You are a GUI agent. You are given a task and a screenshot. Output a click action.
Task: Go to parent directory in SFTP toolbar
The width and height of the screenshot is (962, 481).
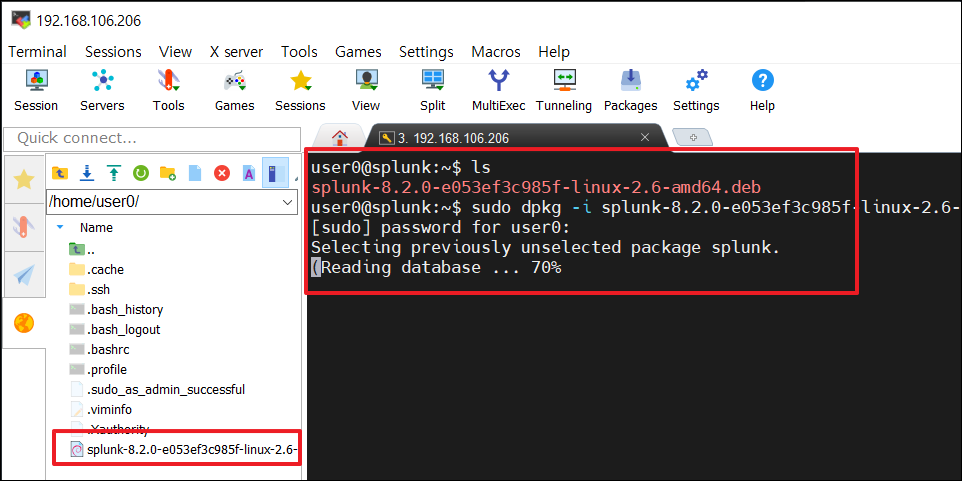(x=60, y=174)
